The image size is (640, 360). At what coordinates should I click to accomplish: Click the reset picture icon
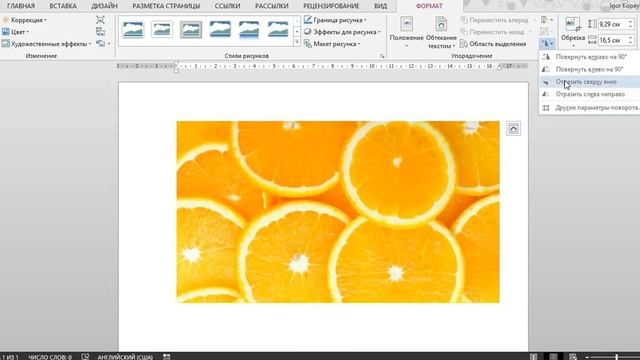click(x=100, y=43)
